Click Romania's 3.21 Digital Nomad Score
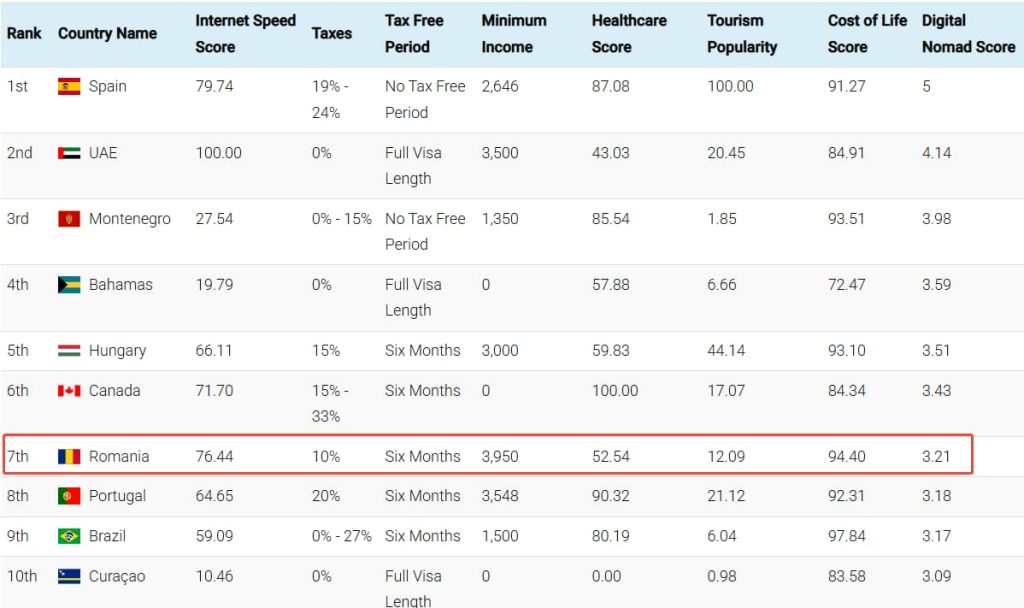This screenshot has height=608, width=1024. 937,457
